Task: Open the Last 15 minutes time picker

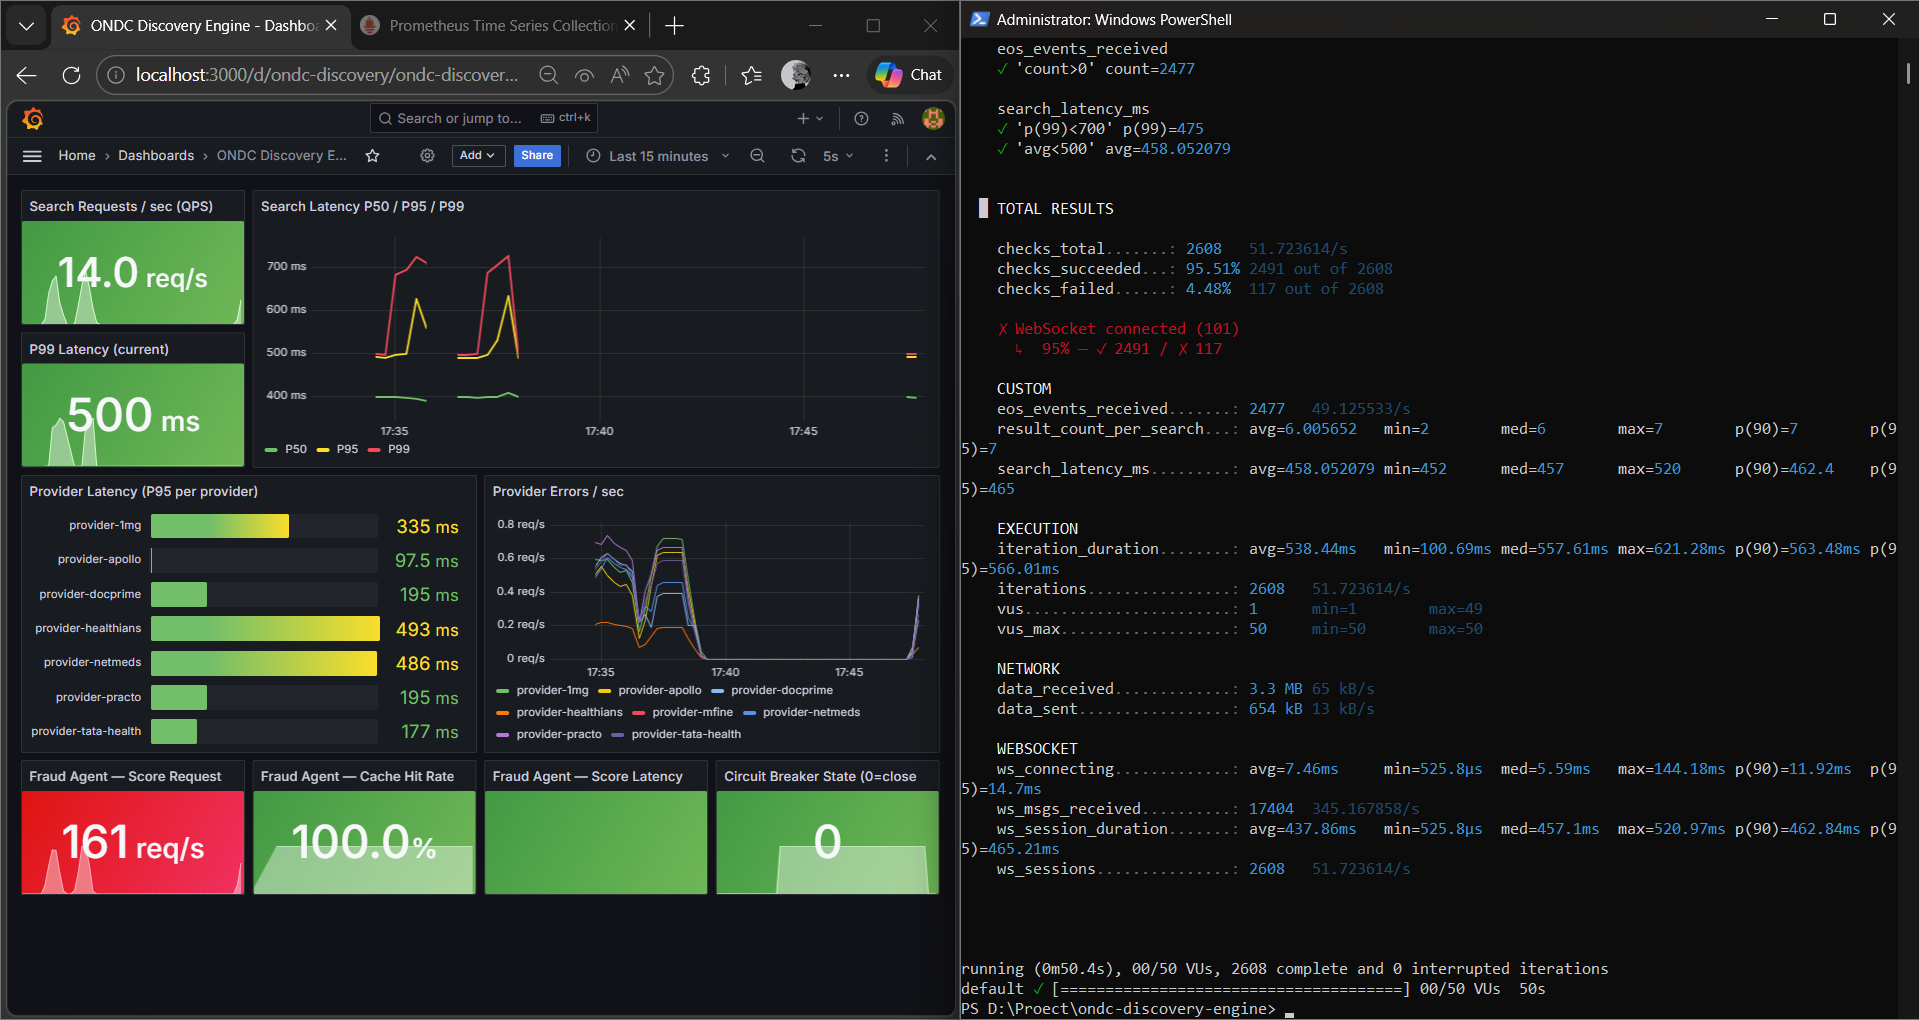Action: (658, 156)
